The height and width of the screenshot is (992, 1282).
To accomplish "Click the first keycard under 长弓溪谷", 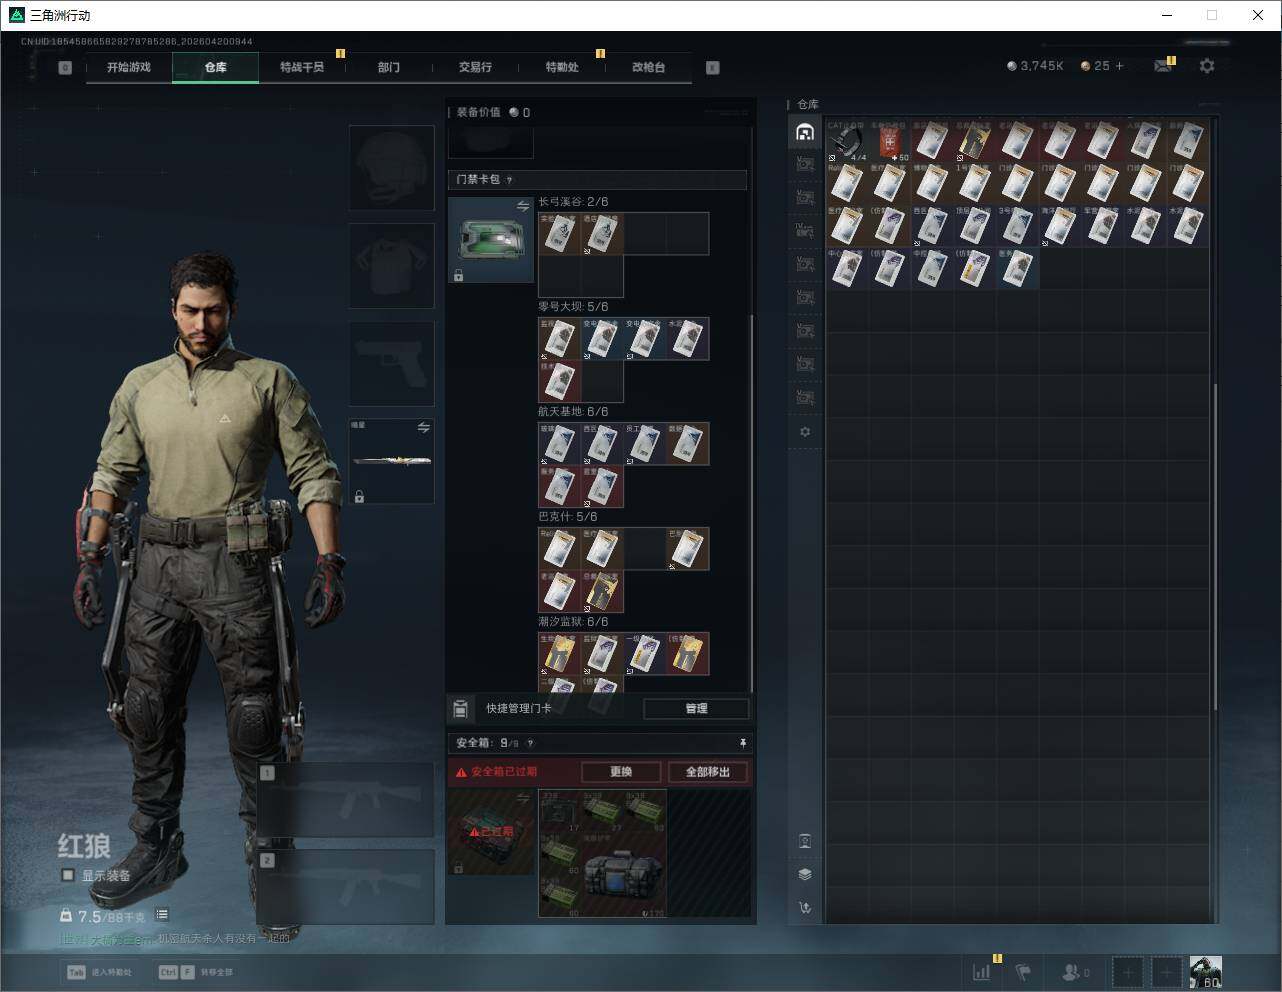I will (x=560, y=234).
